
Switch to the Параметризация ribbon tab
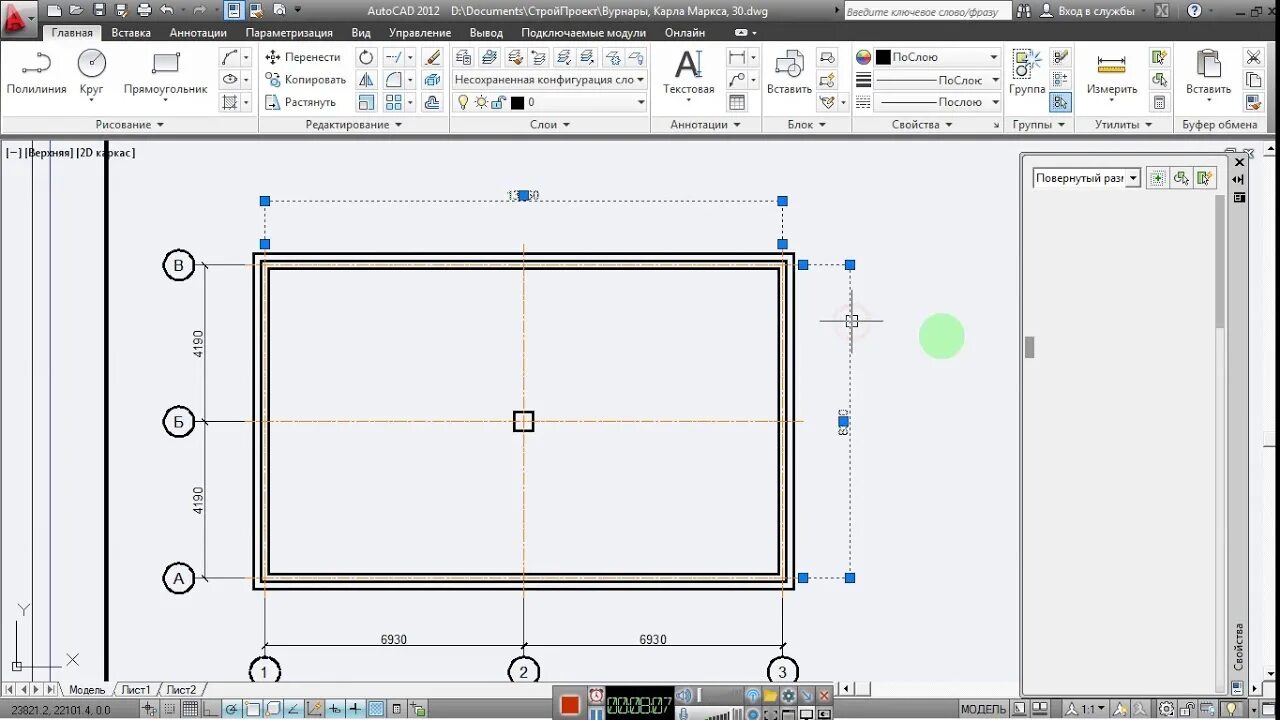pyautogui.click(x=289, y=33)
